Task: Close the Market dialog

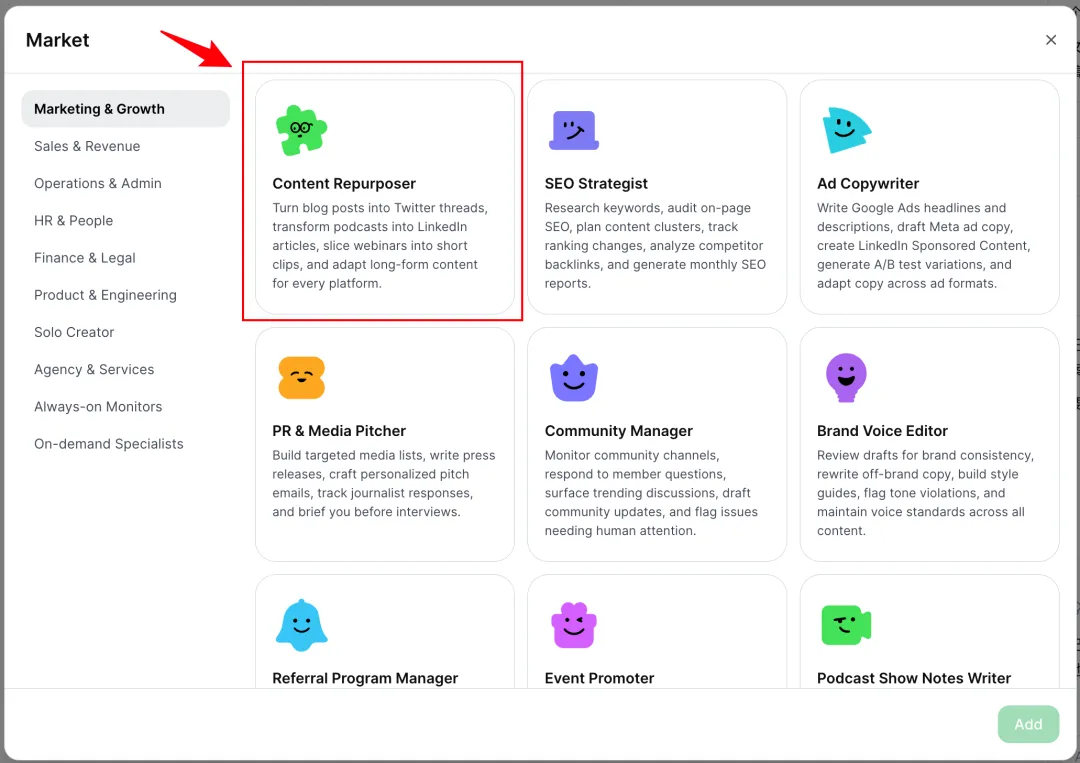Action: (x=1051, y=40)
